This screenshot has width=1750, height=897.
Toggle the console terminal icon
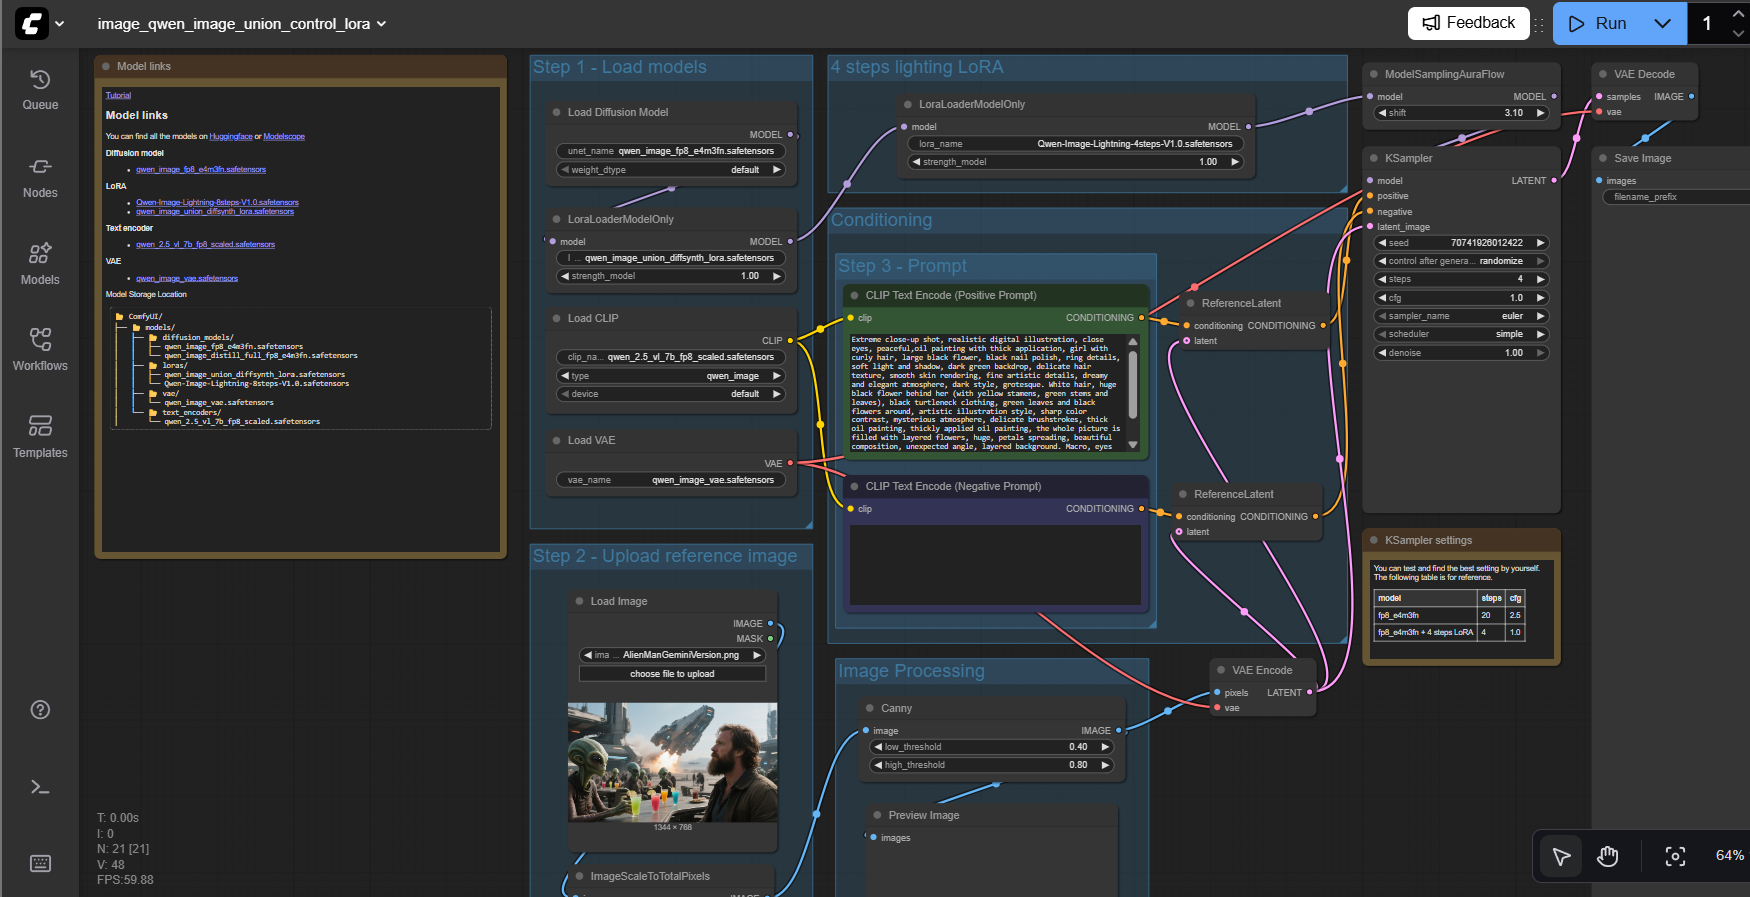[40, 787]
